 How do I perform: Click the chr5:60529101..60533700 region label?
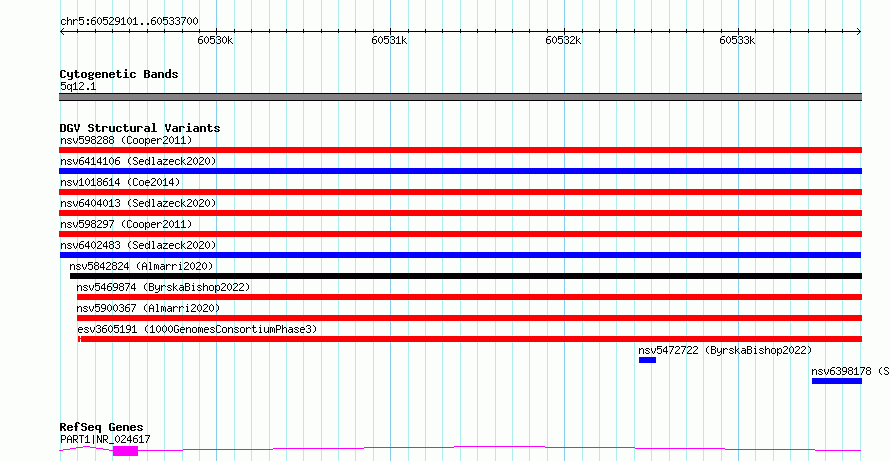point(129,22)
